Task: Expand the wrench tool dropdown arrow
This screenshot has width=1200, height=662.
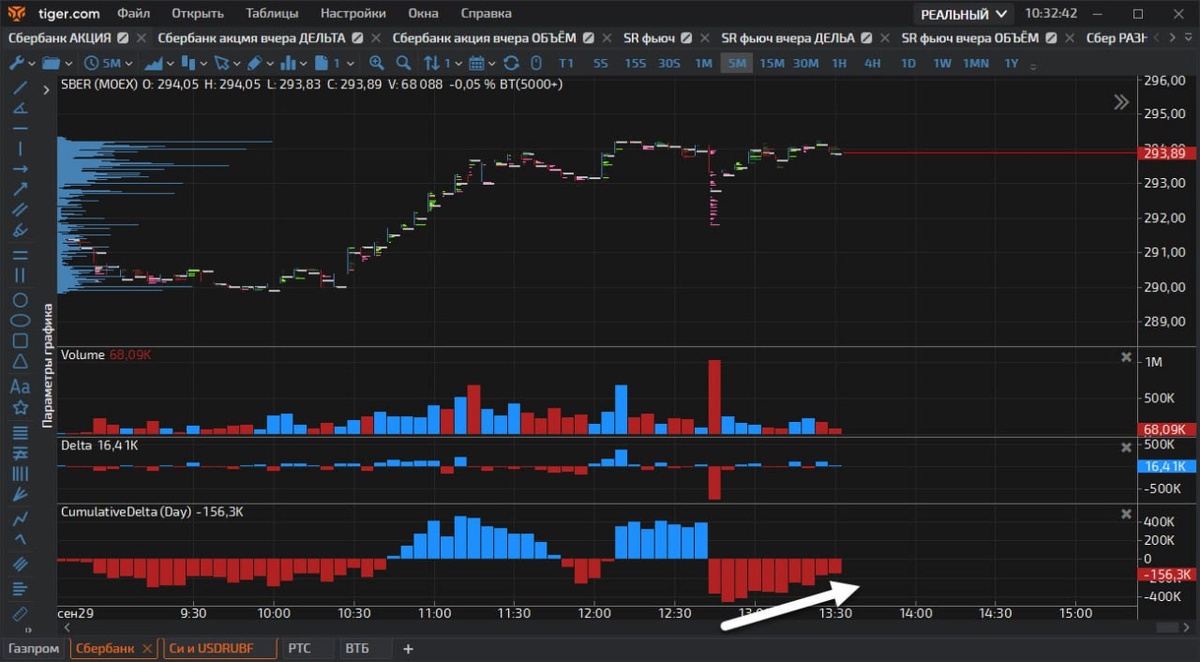Action: [x=32, y=64]
